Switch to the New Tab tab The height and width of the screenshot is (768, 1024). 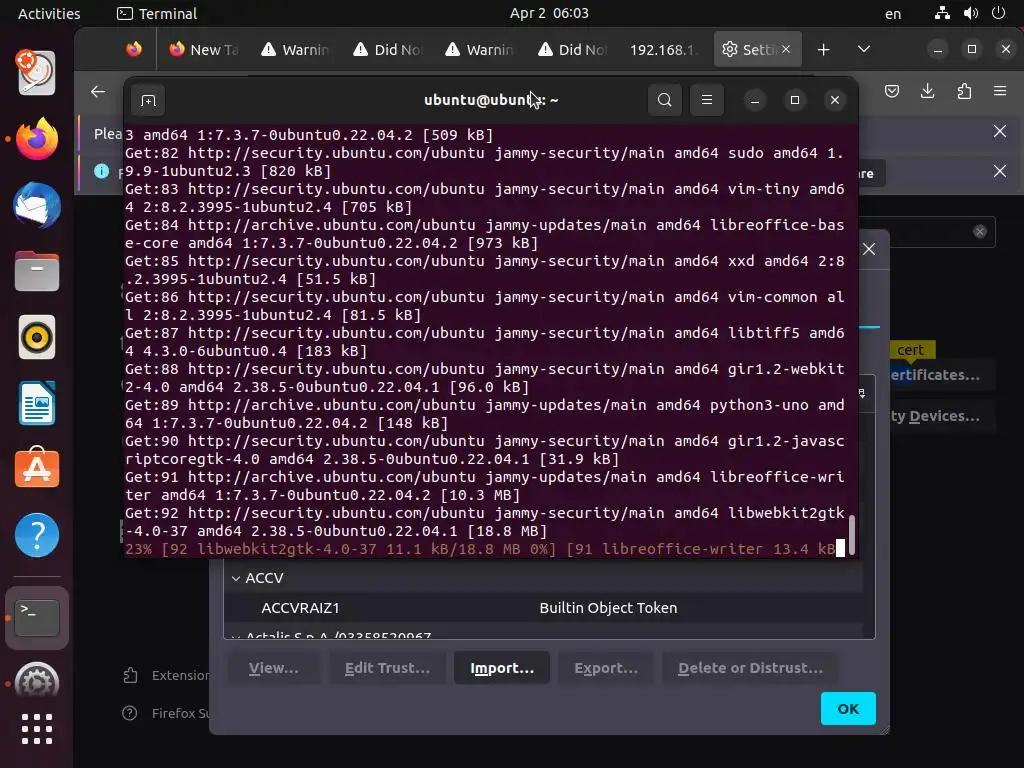pyautogui.click(x=204, y=50)
